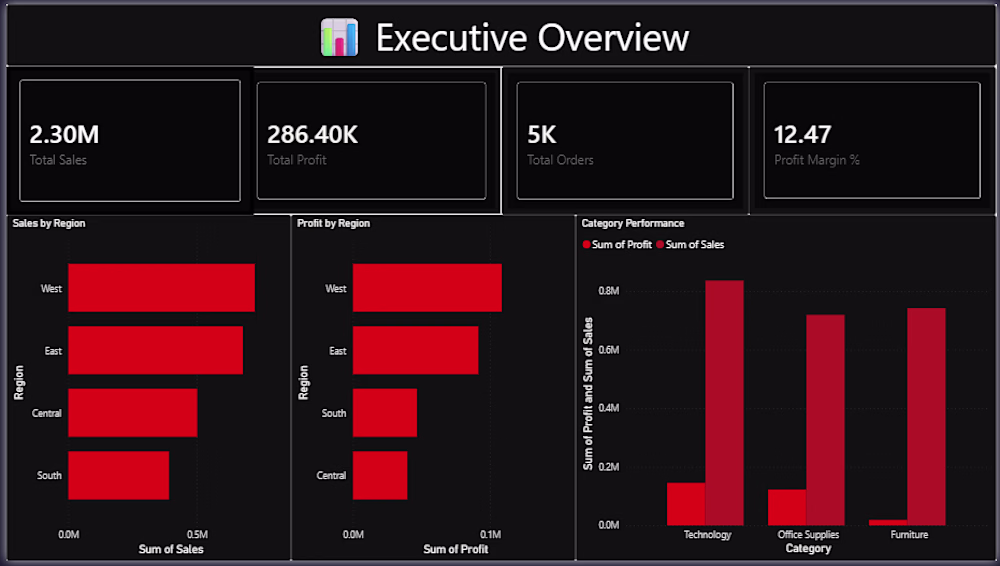Click the West bar in Sales by Region

click(x=161, y=288)
